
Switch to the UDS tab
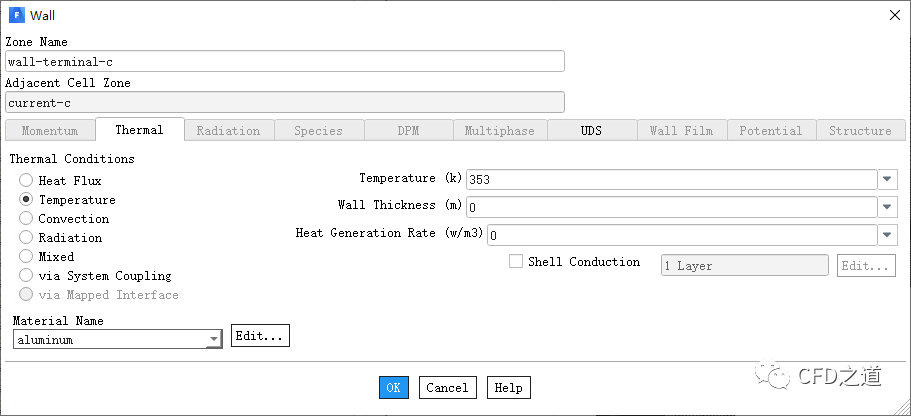pos(591,131)
